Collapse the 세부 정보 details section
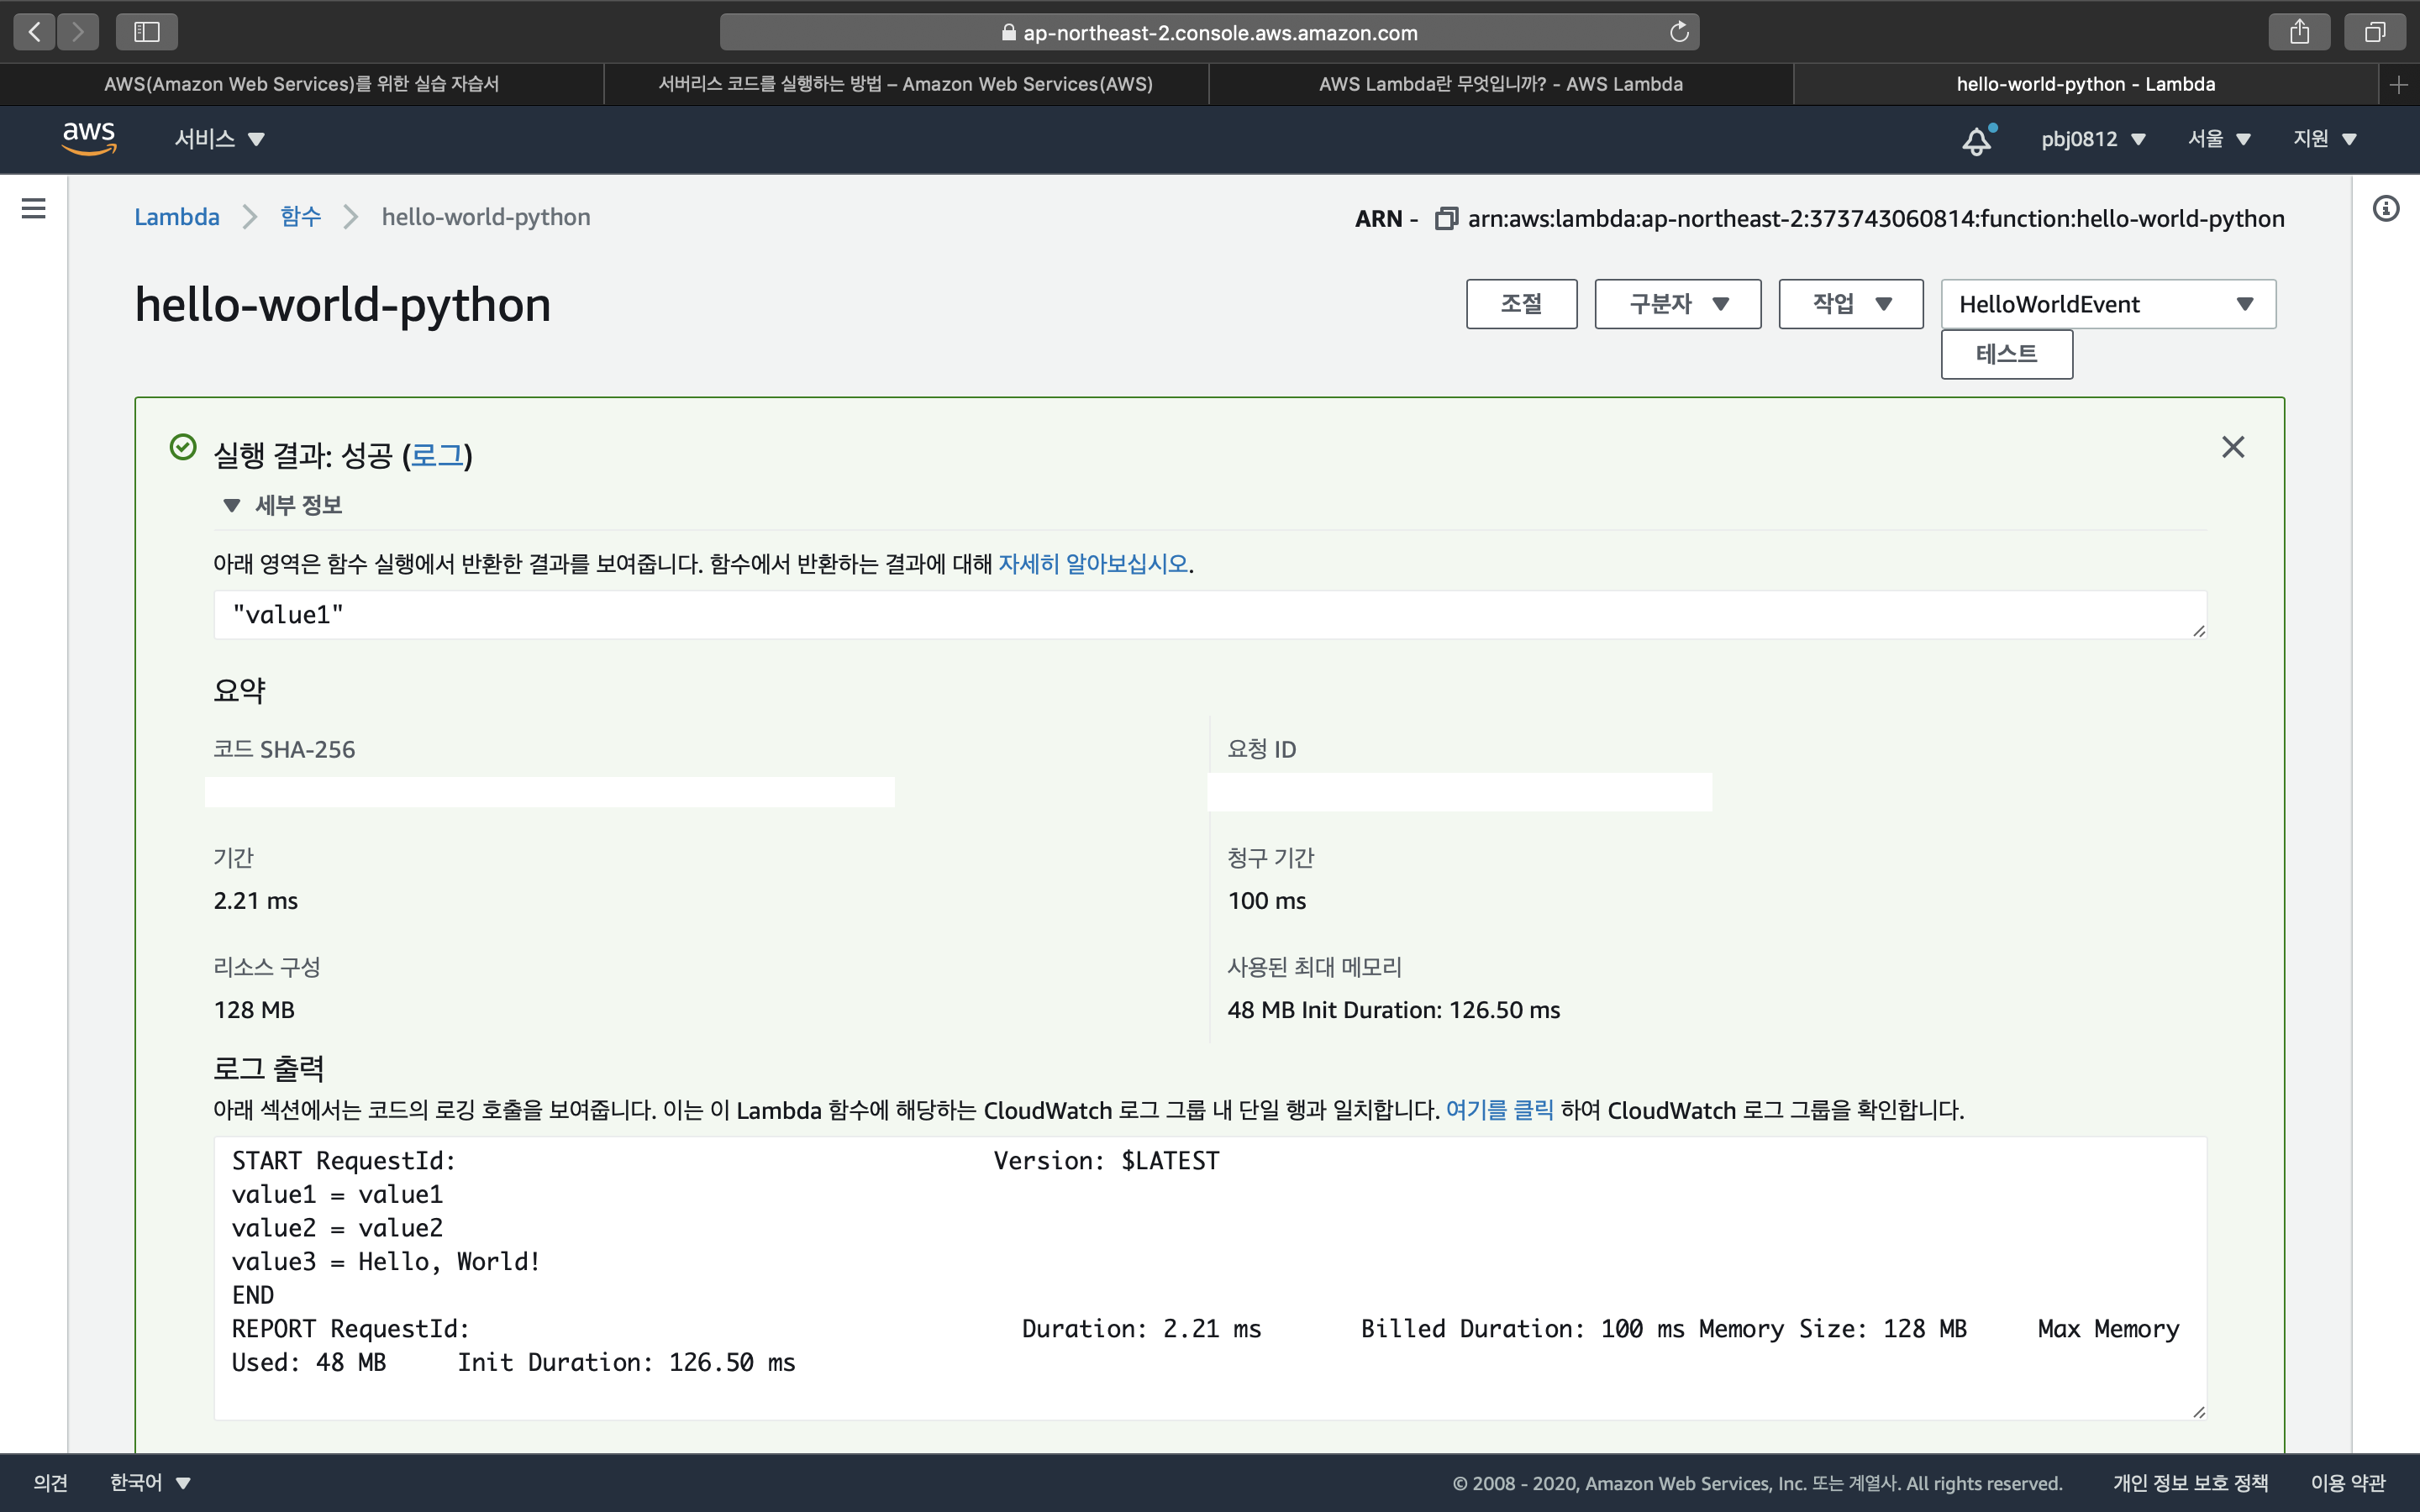2420x1512 pixels. (x=232, y=505)
